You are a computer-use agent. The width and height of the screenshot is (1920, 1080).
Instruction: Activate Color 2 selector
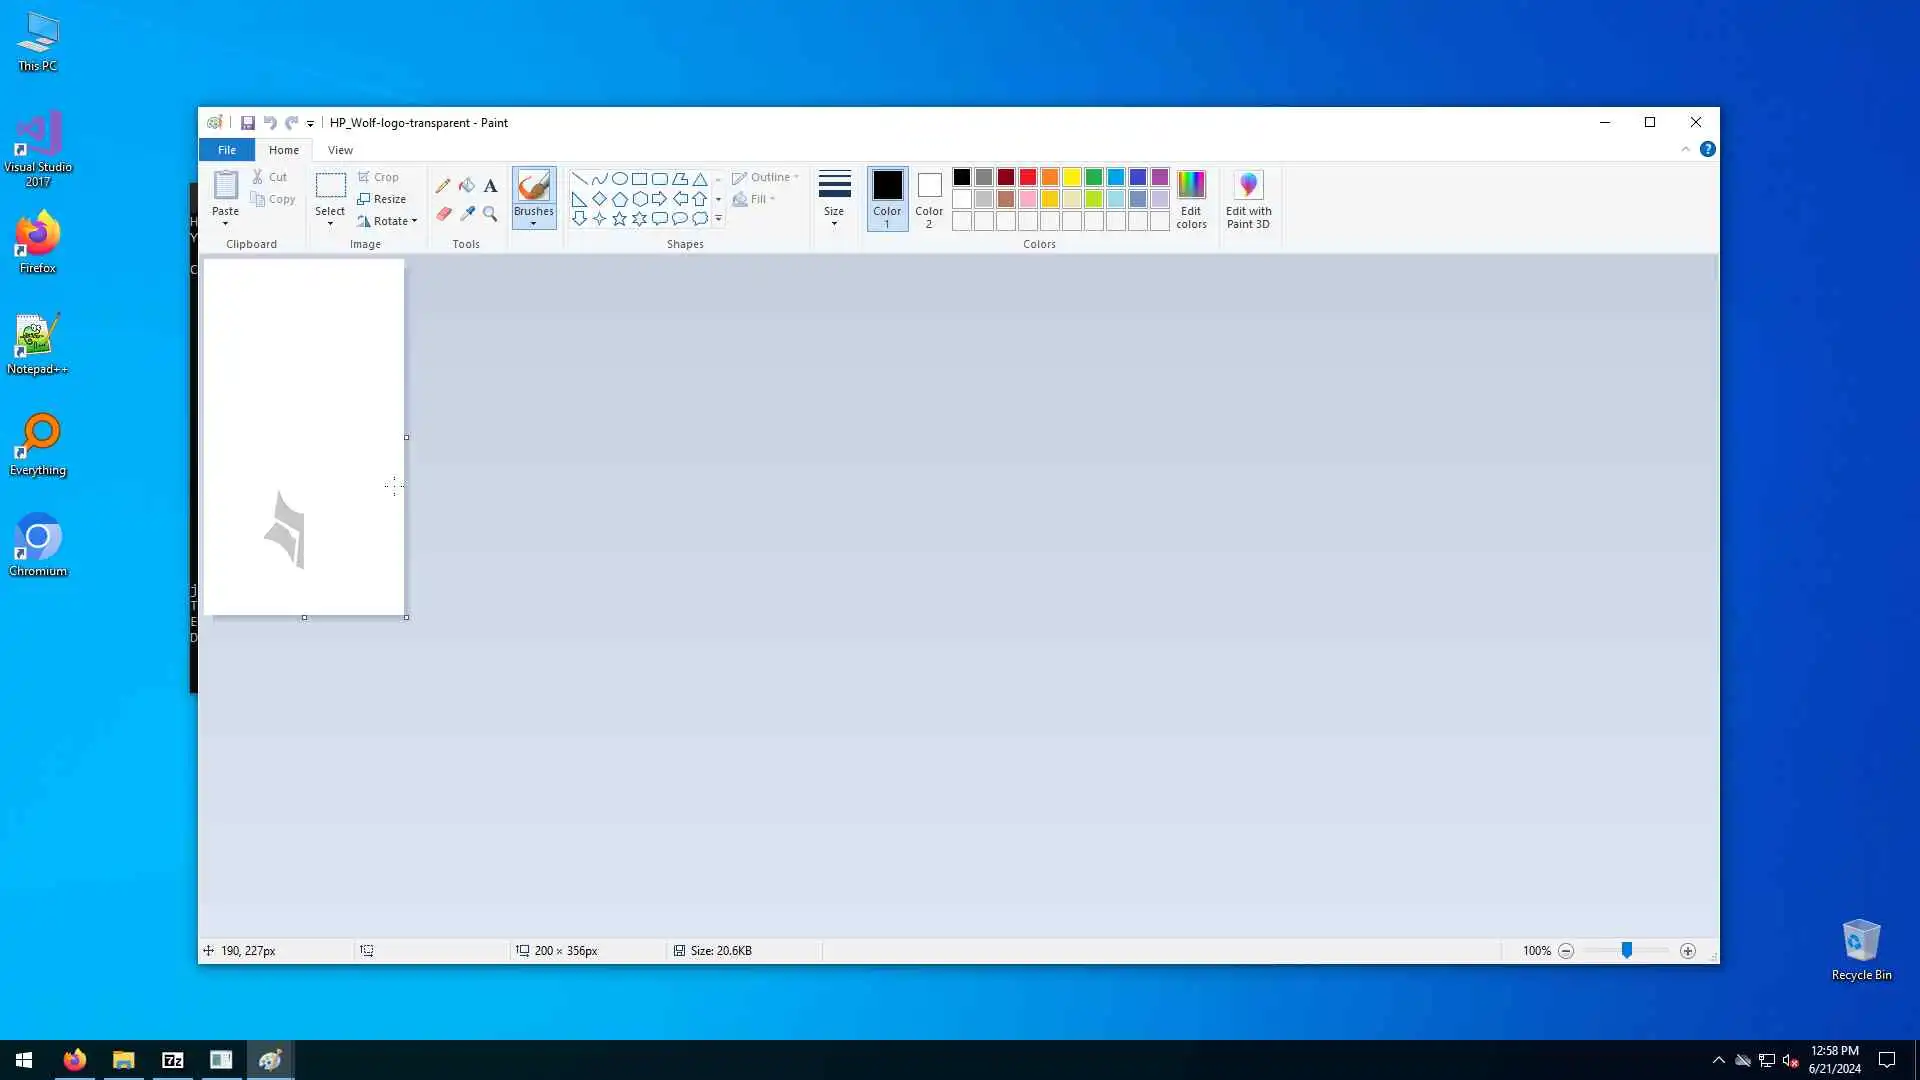pyautogui.click(x=929, y=198)
